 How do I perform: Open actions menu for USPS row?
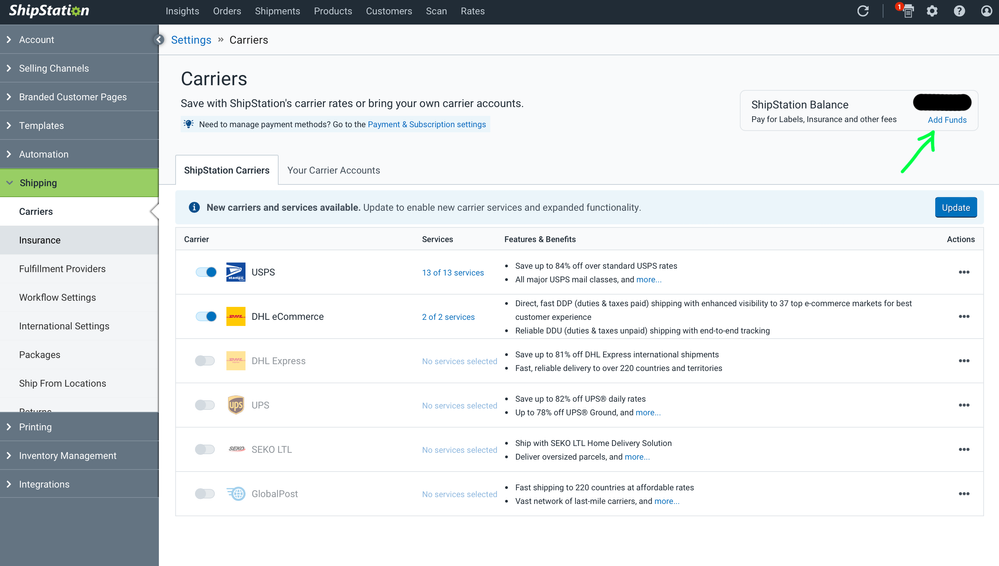tap(963, 273)
